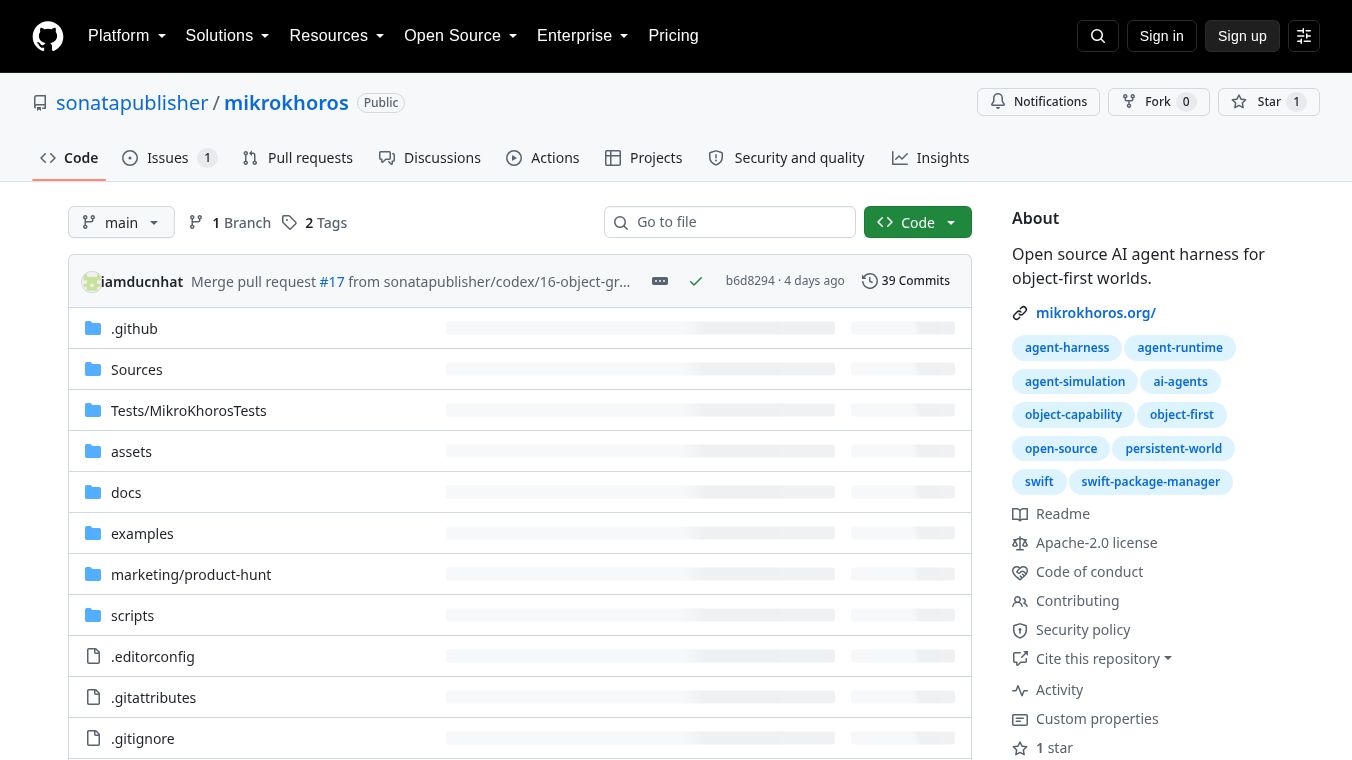Click the .editorconfig file icon
Viewport: 1352px width, 760px height.
93,657
